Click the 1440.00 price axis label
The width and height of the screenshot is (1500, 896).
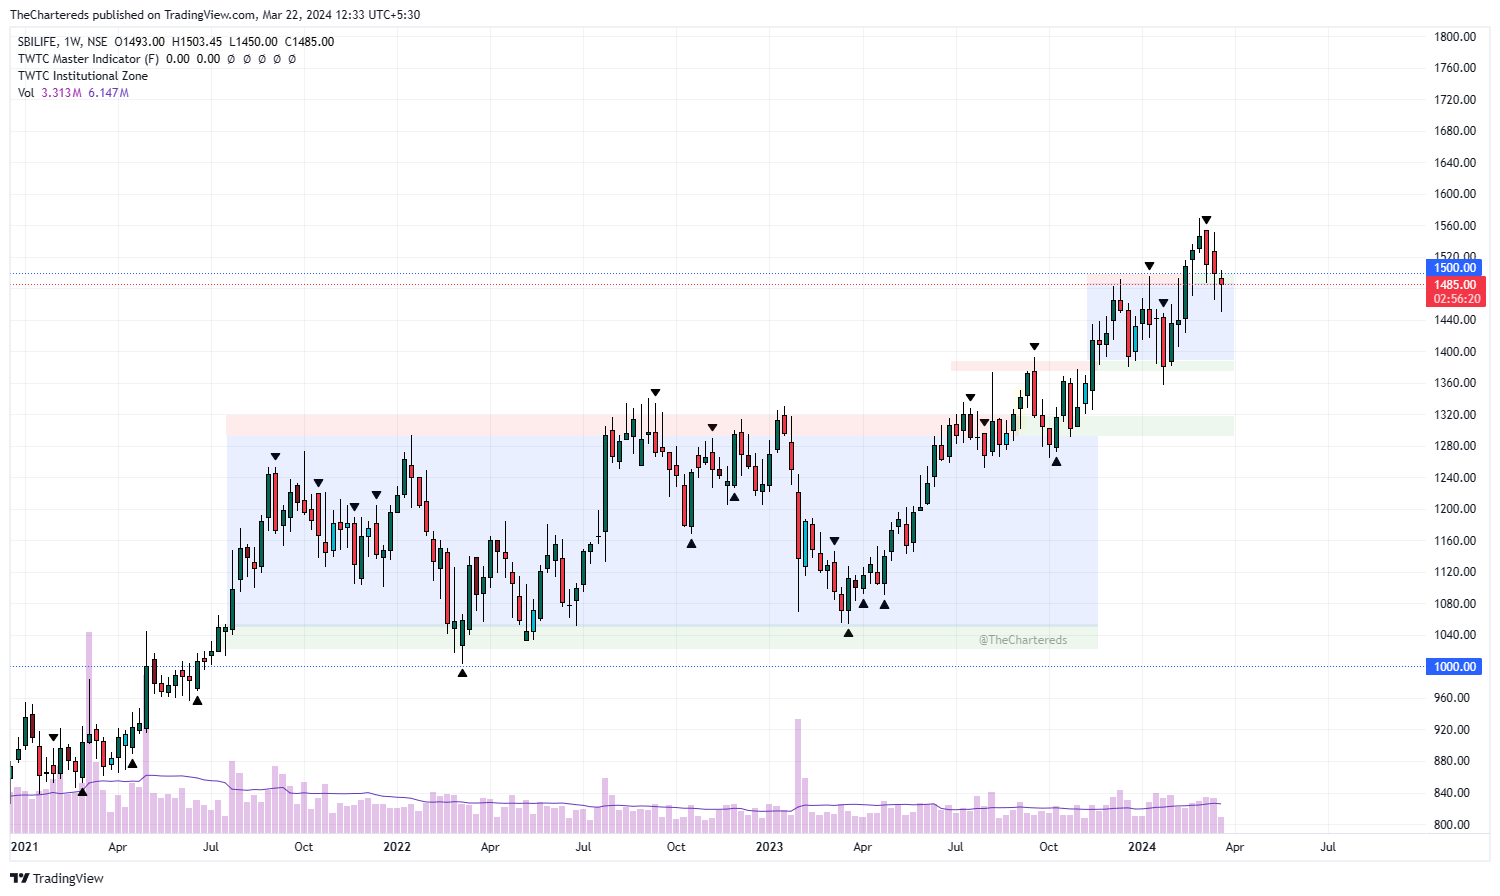point(1455,320)
